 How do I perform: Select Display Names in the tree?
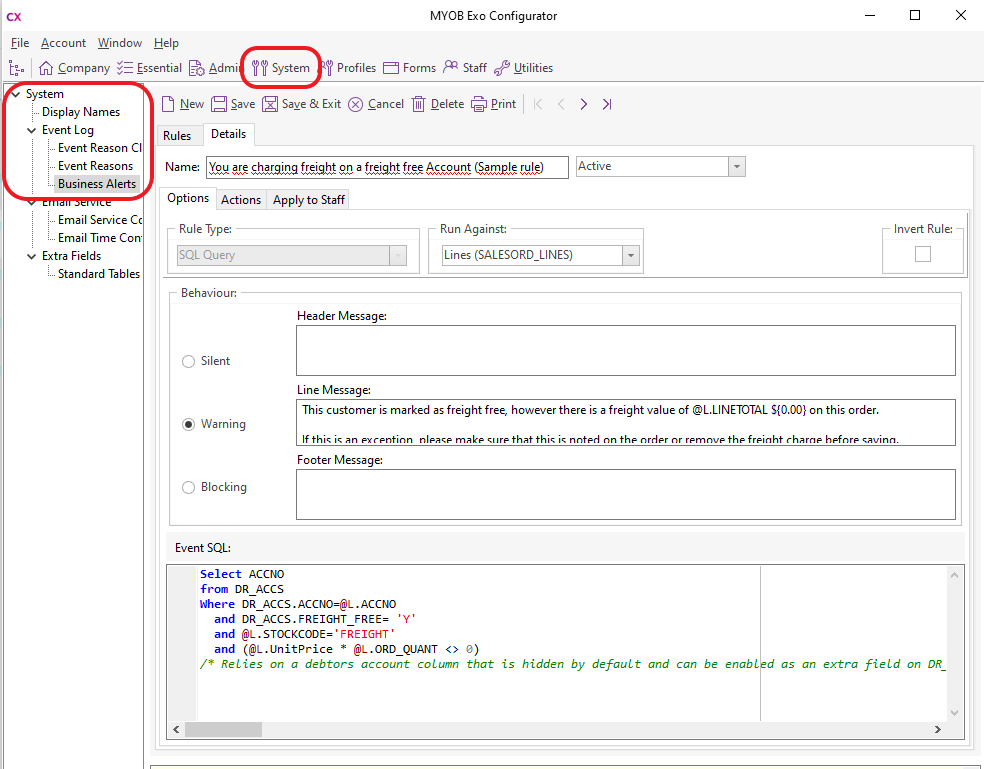tap(80, 112)
